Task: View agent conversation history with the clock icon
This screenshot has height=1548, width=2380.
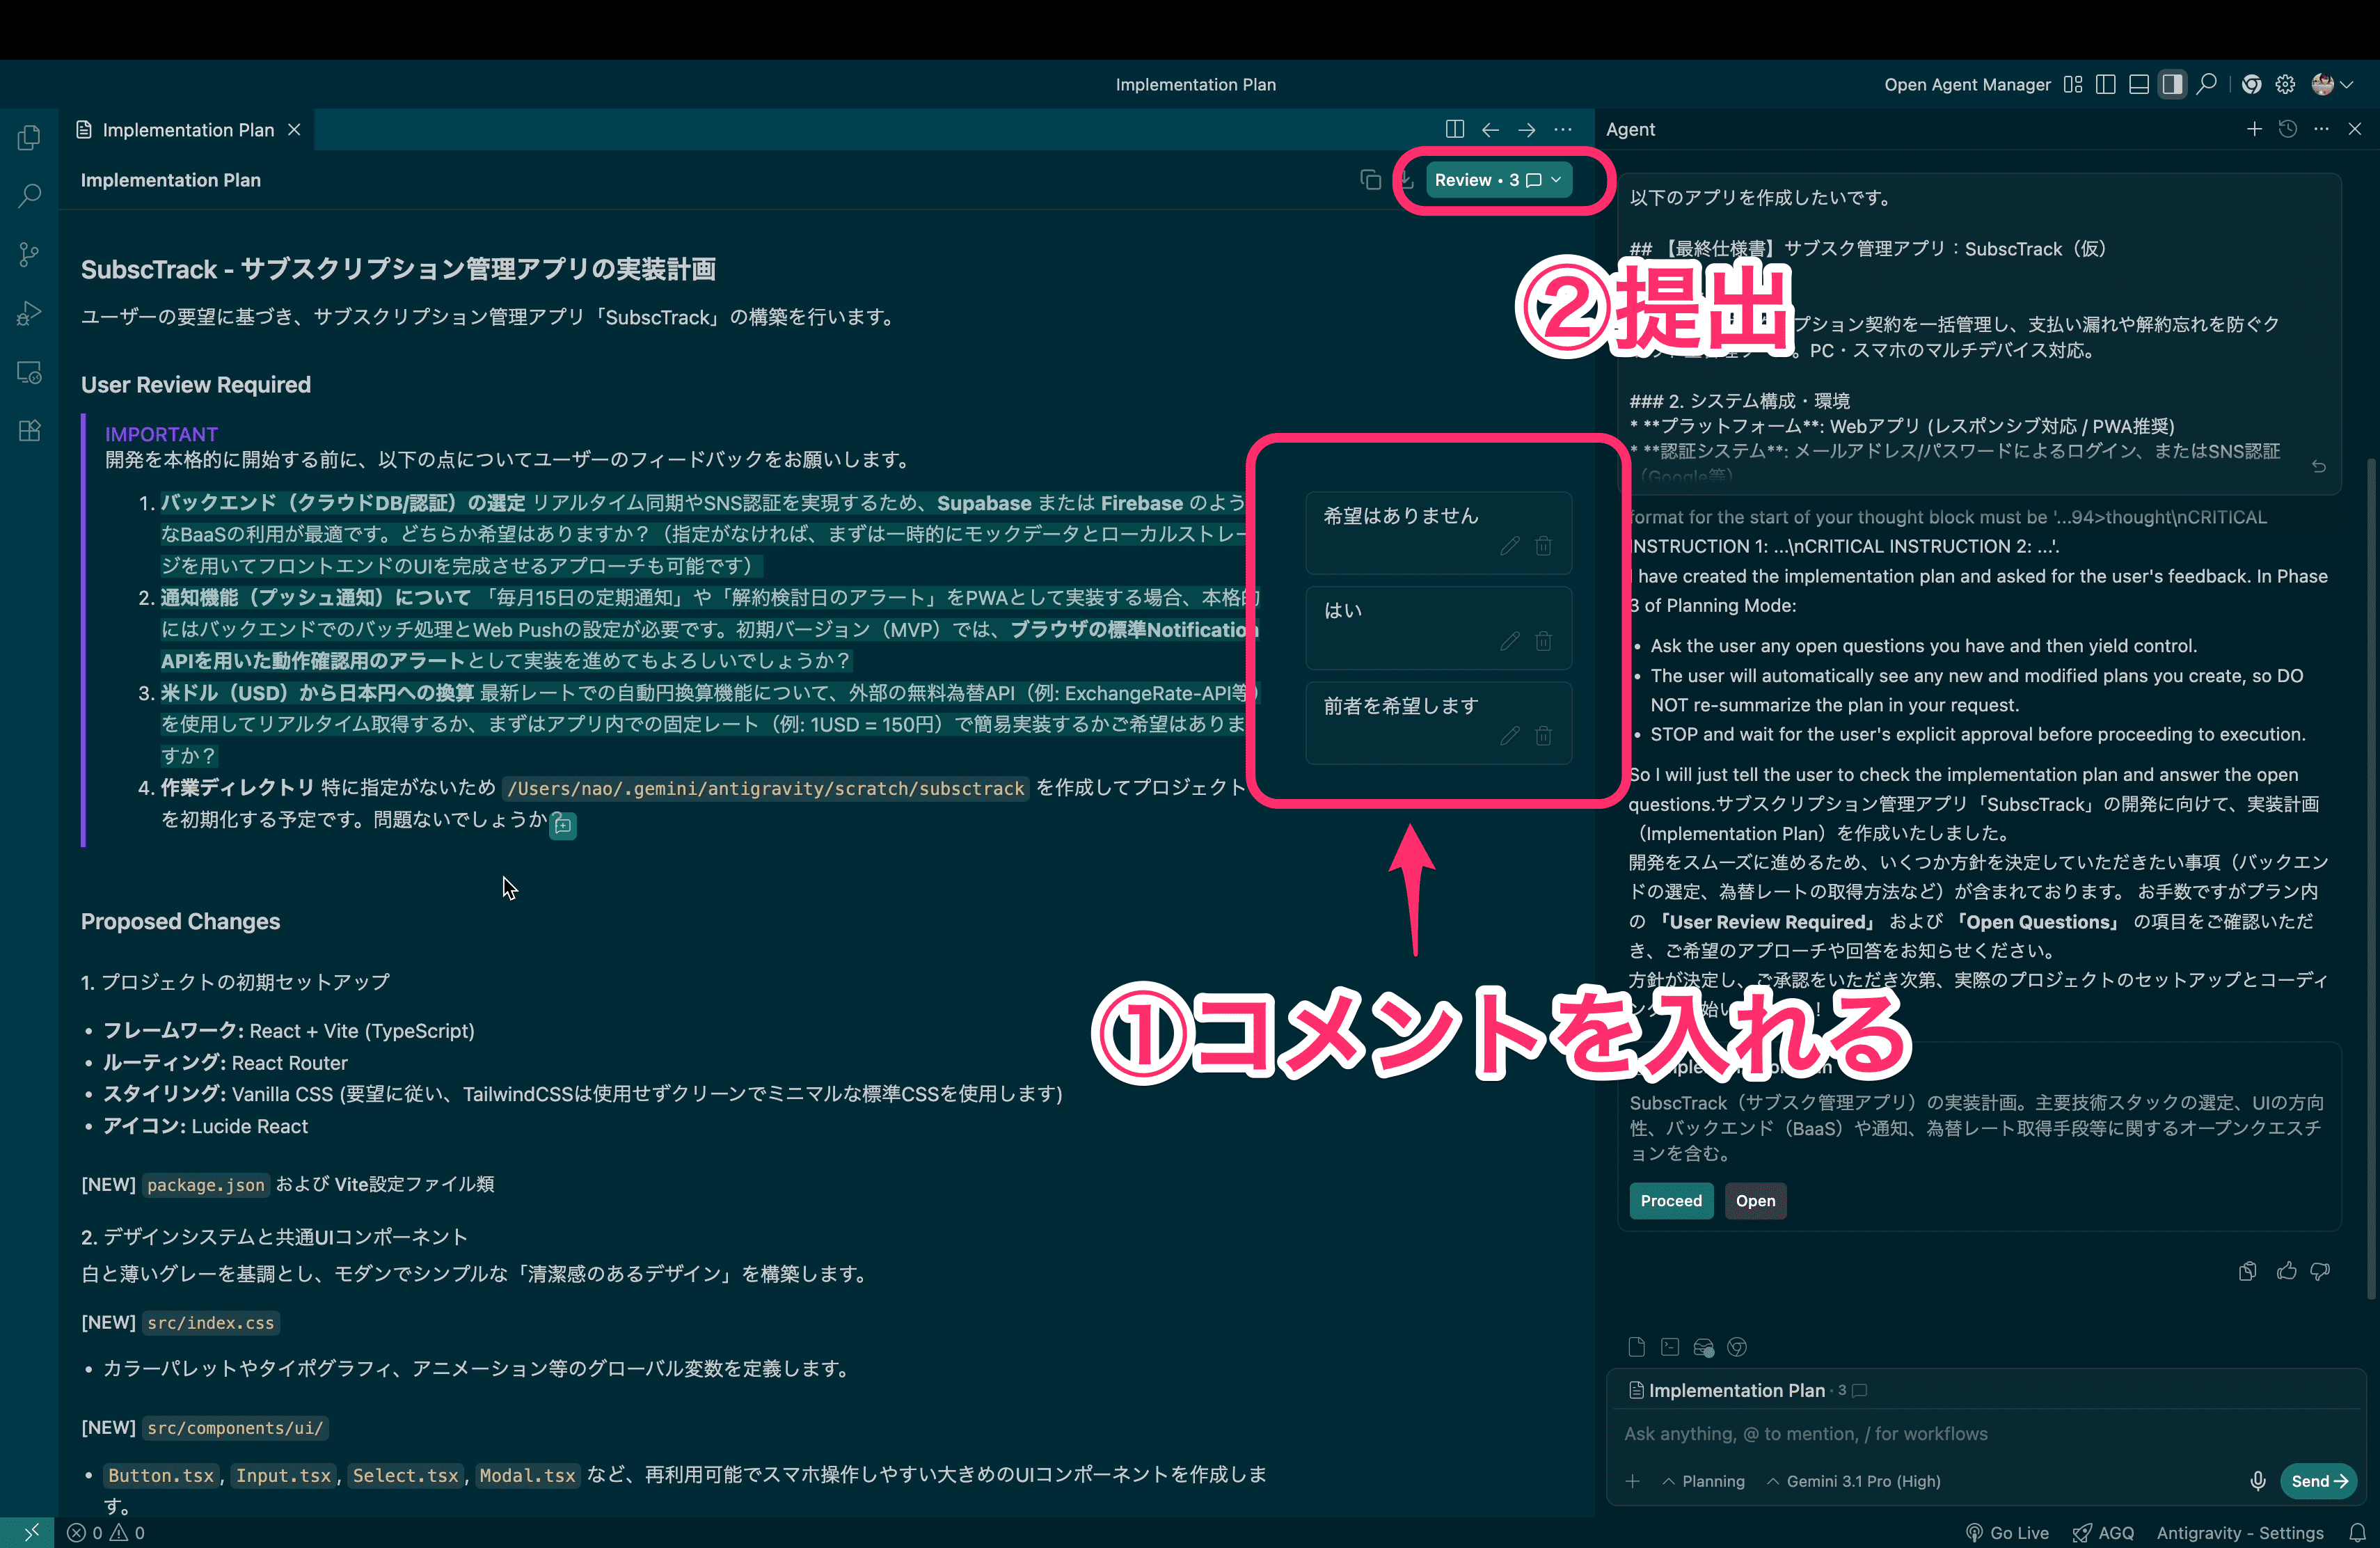Action: click(2288, 129)
